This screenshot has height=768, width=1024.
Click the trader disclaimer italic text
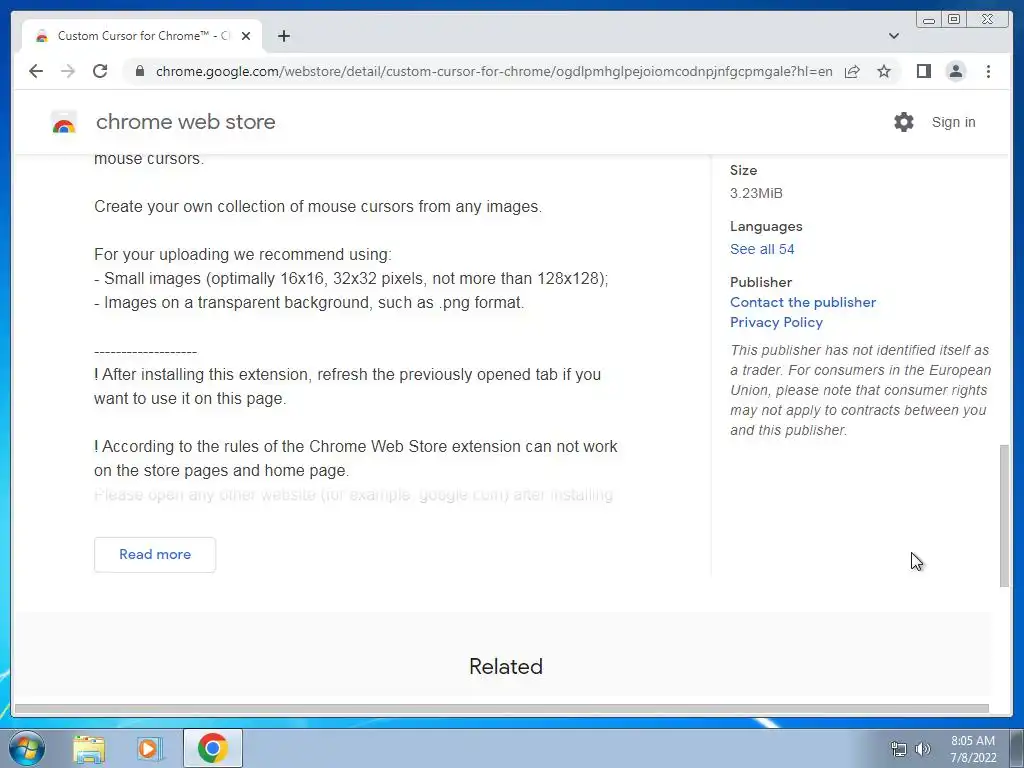click(860, 390)
